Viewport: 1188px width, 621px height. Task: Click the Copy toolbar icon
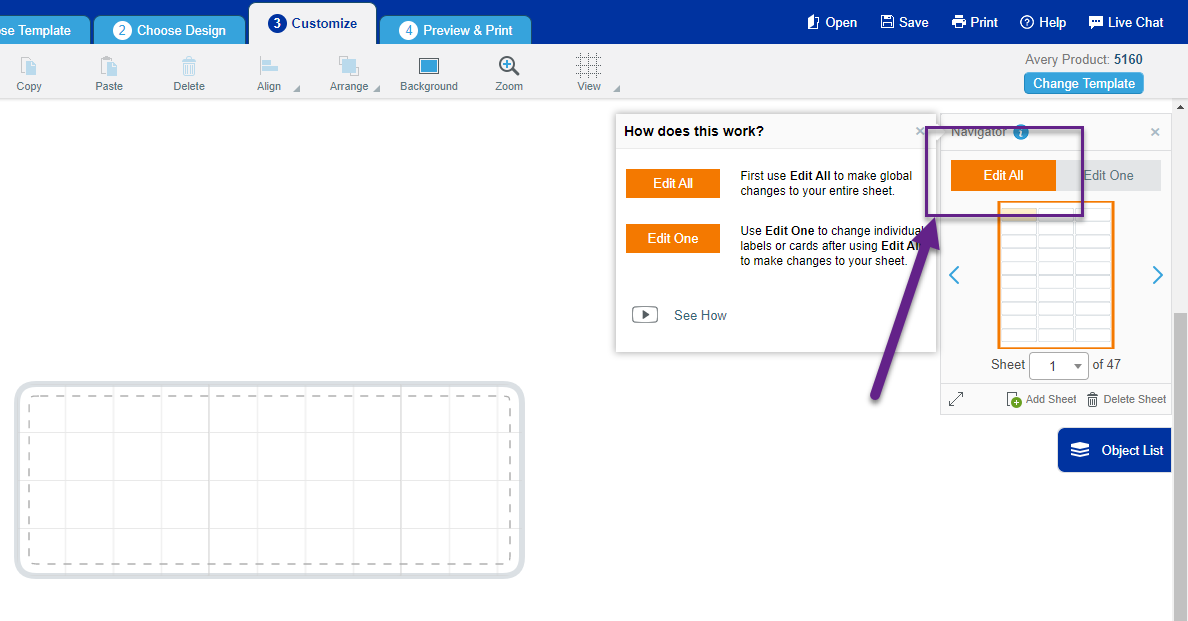click(29, 67)
